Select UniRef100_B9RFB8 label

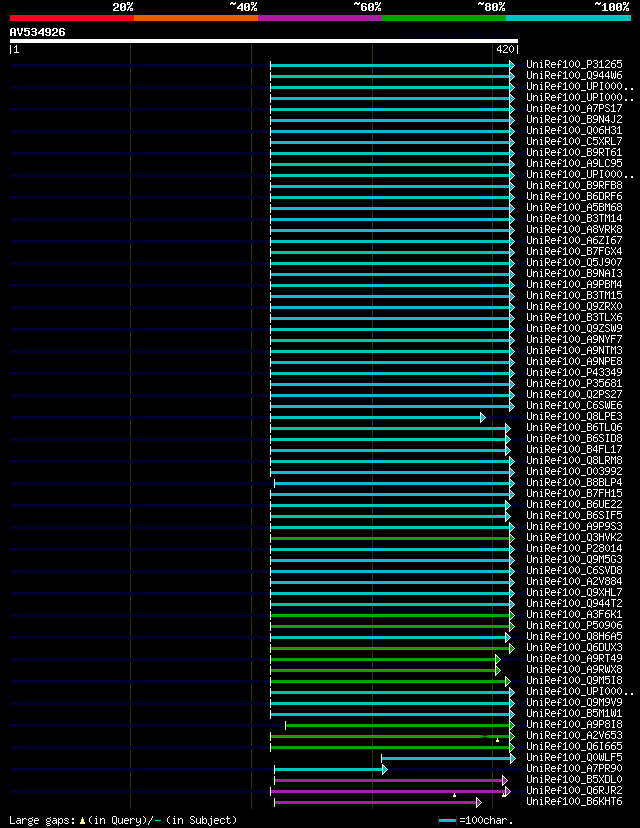tap(574, 185)
